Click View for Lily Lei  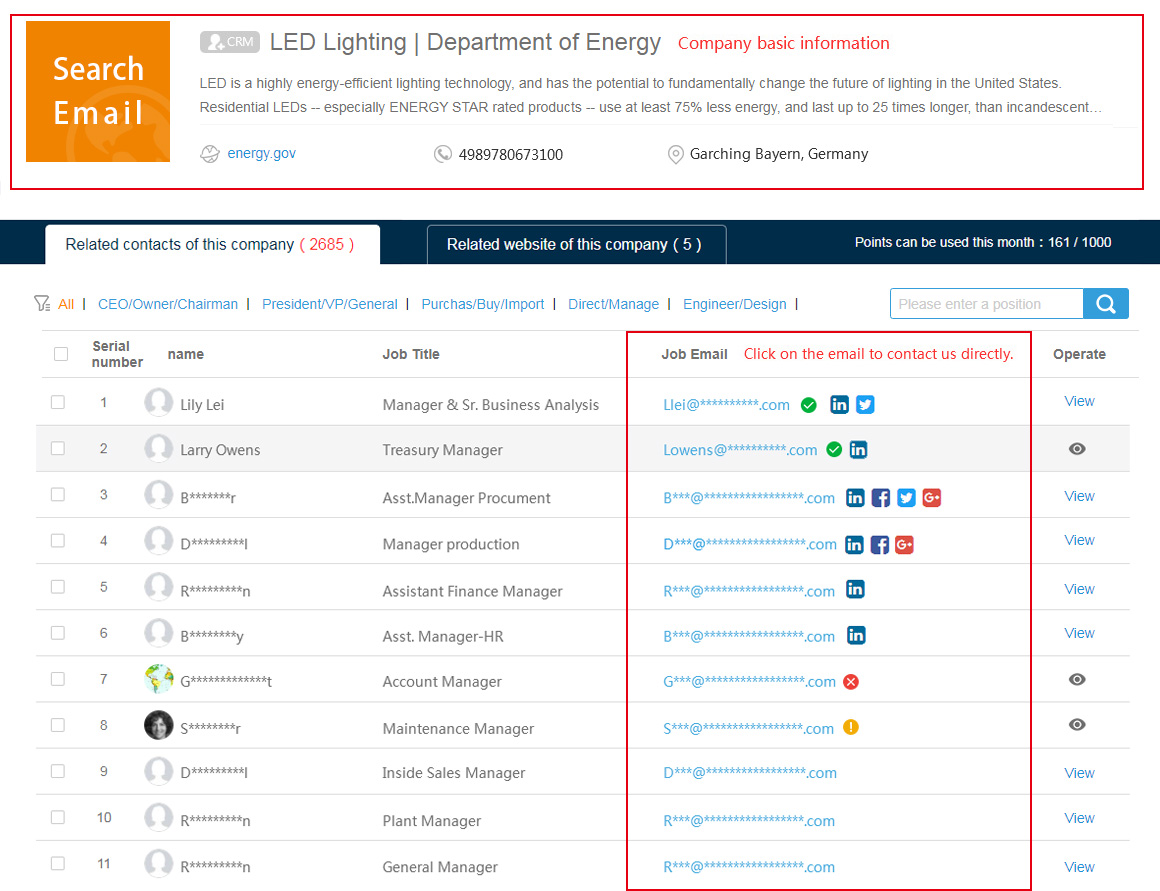1079,401
